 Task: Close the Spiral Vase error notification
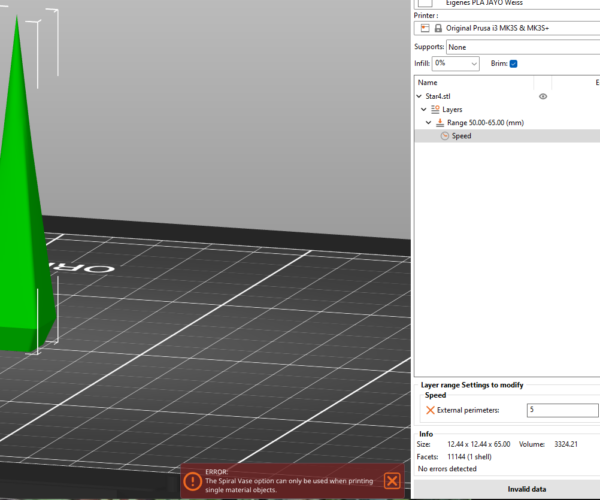392,481
